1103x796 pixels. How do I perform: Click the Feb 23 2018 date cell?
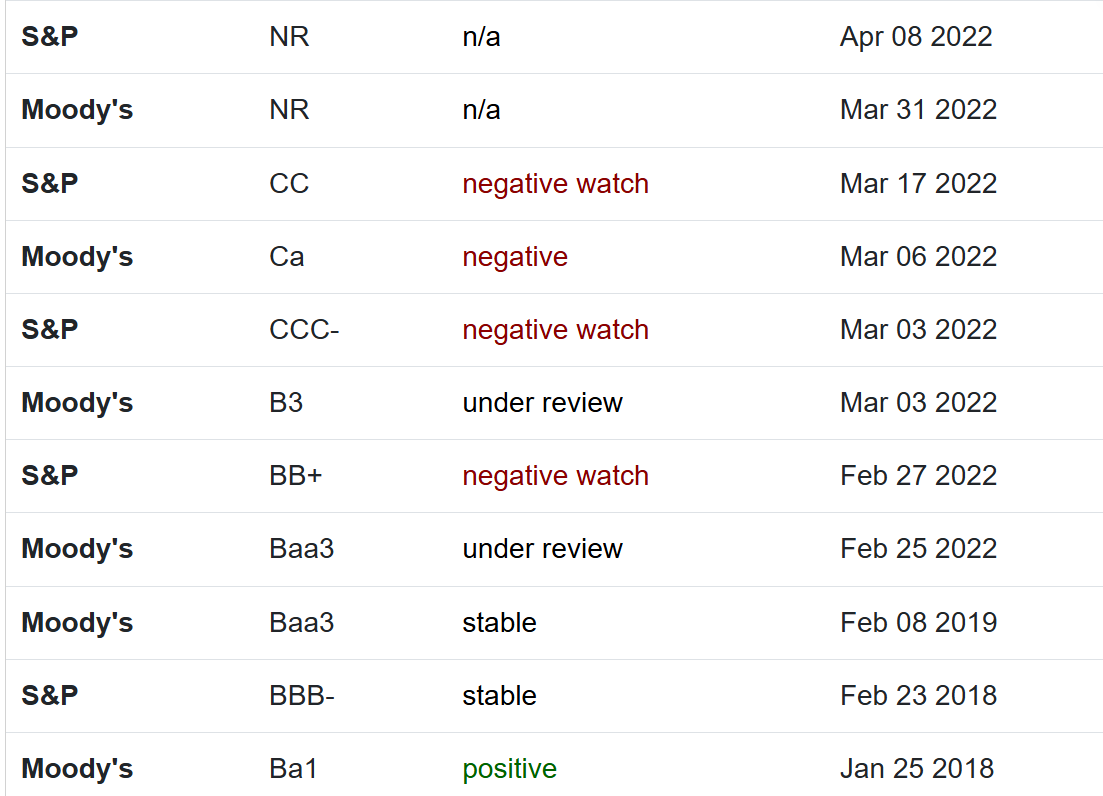click(x=918, y=696)
